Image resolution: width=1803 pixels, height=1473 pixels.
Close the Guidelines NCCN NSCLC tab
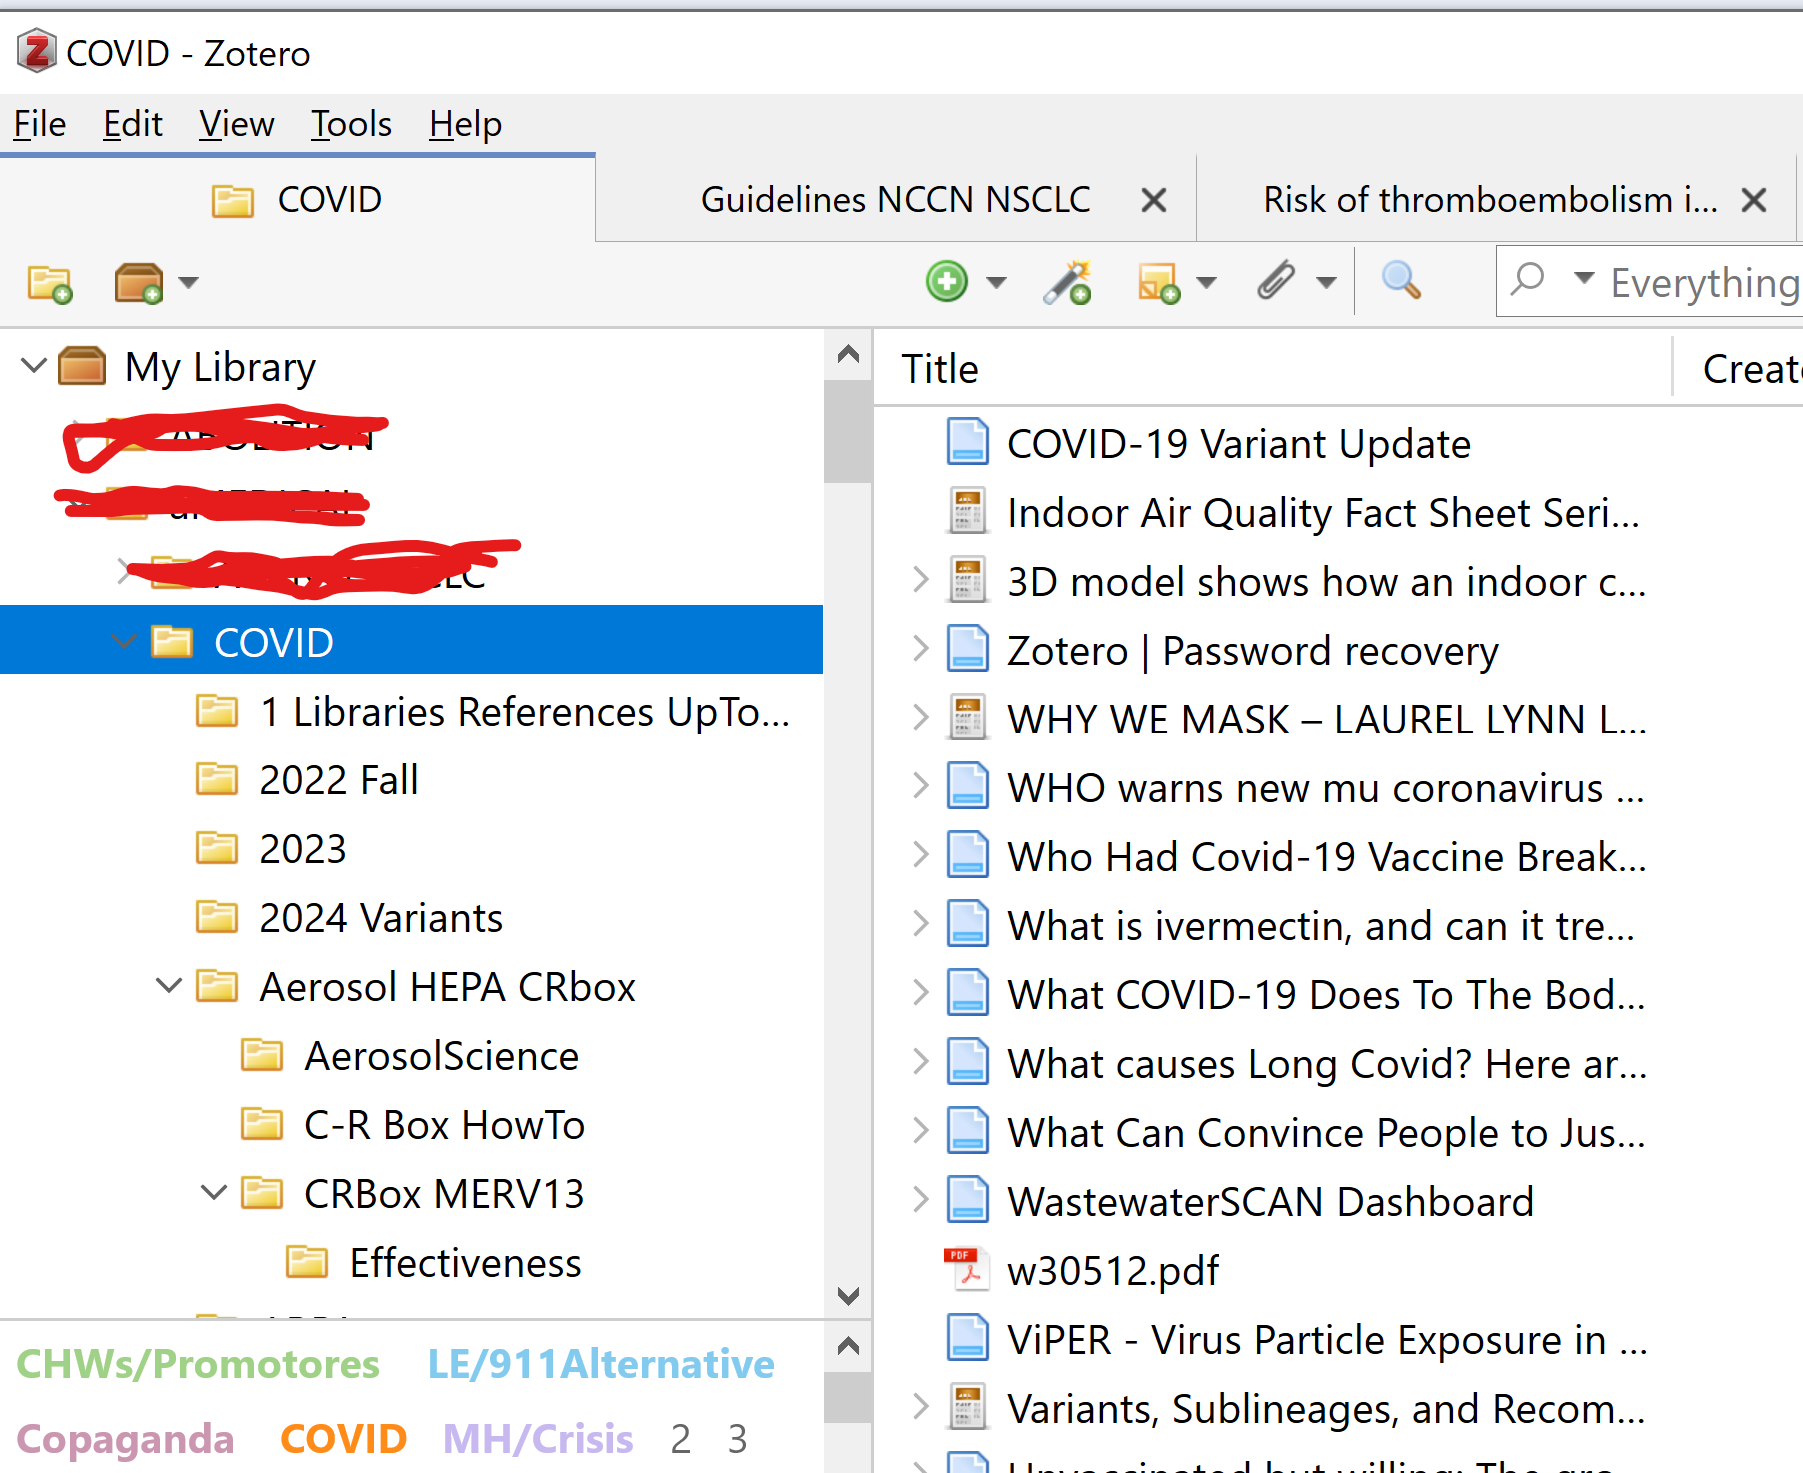point(1154,201)
